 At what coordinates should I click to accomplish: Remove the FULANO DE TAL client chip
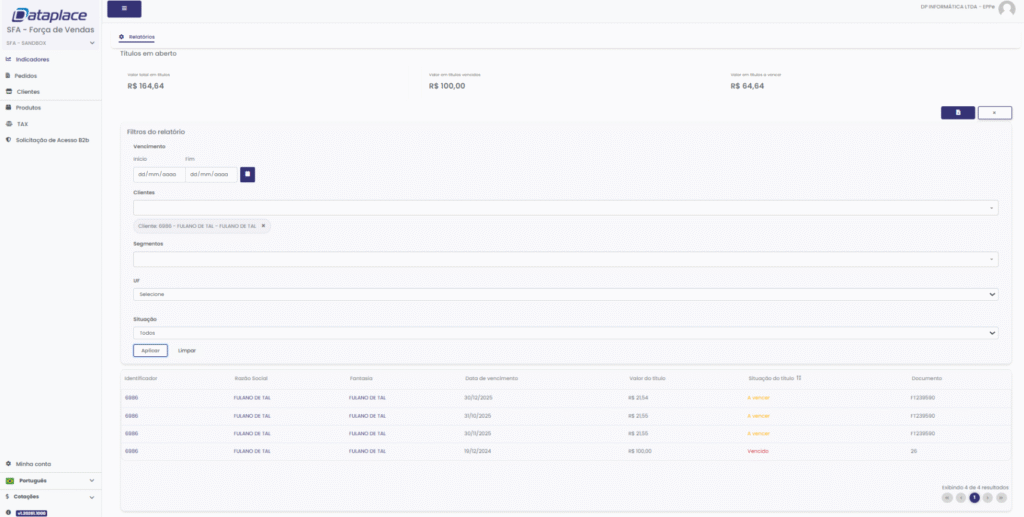[263, 226]
